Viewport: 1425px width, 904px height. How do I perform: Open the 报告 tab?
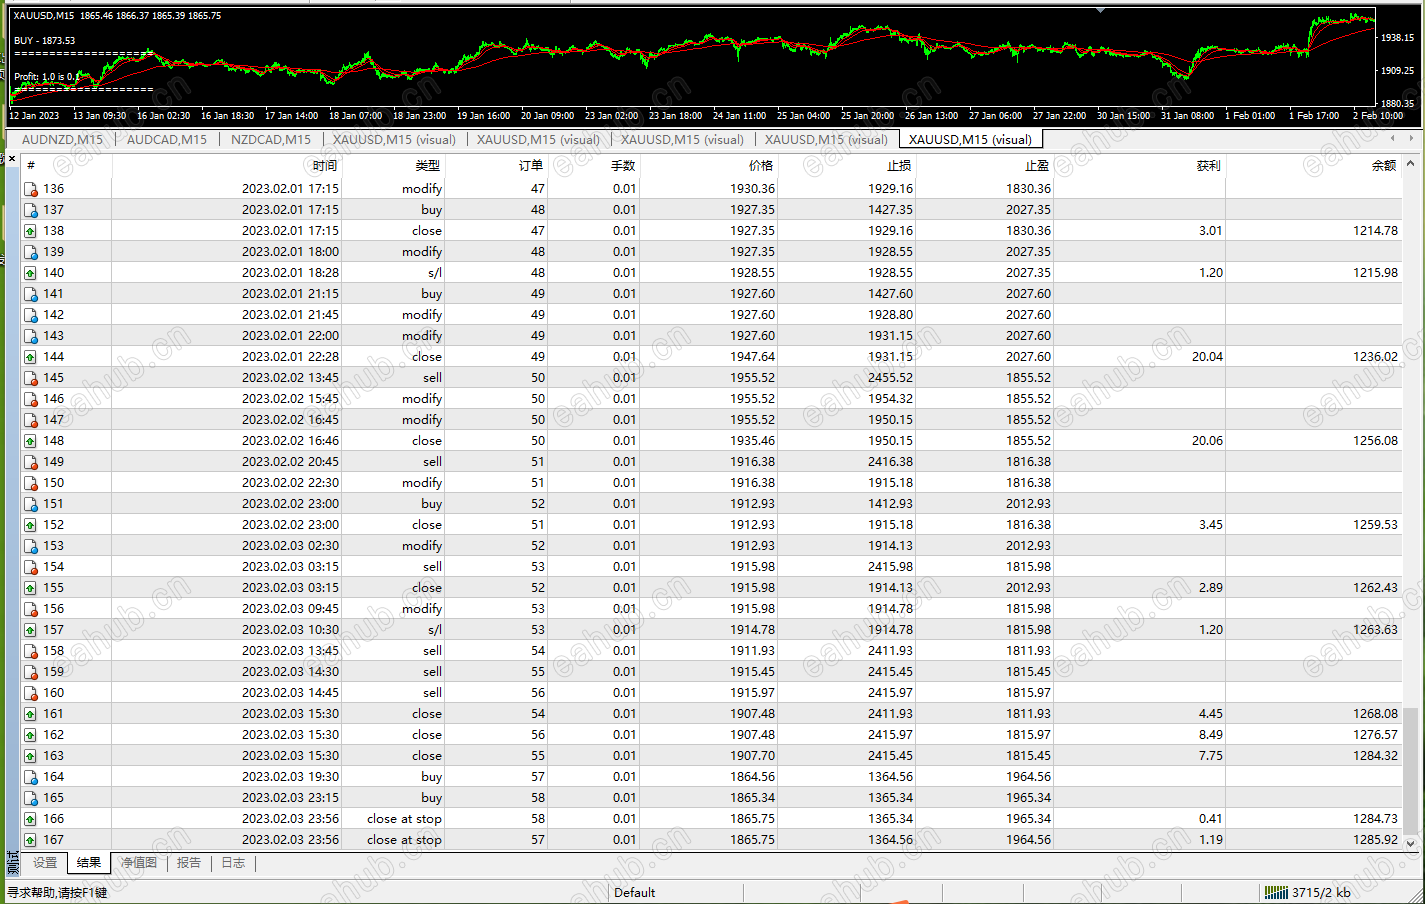pos(189,863)
